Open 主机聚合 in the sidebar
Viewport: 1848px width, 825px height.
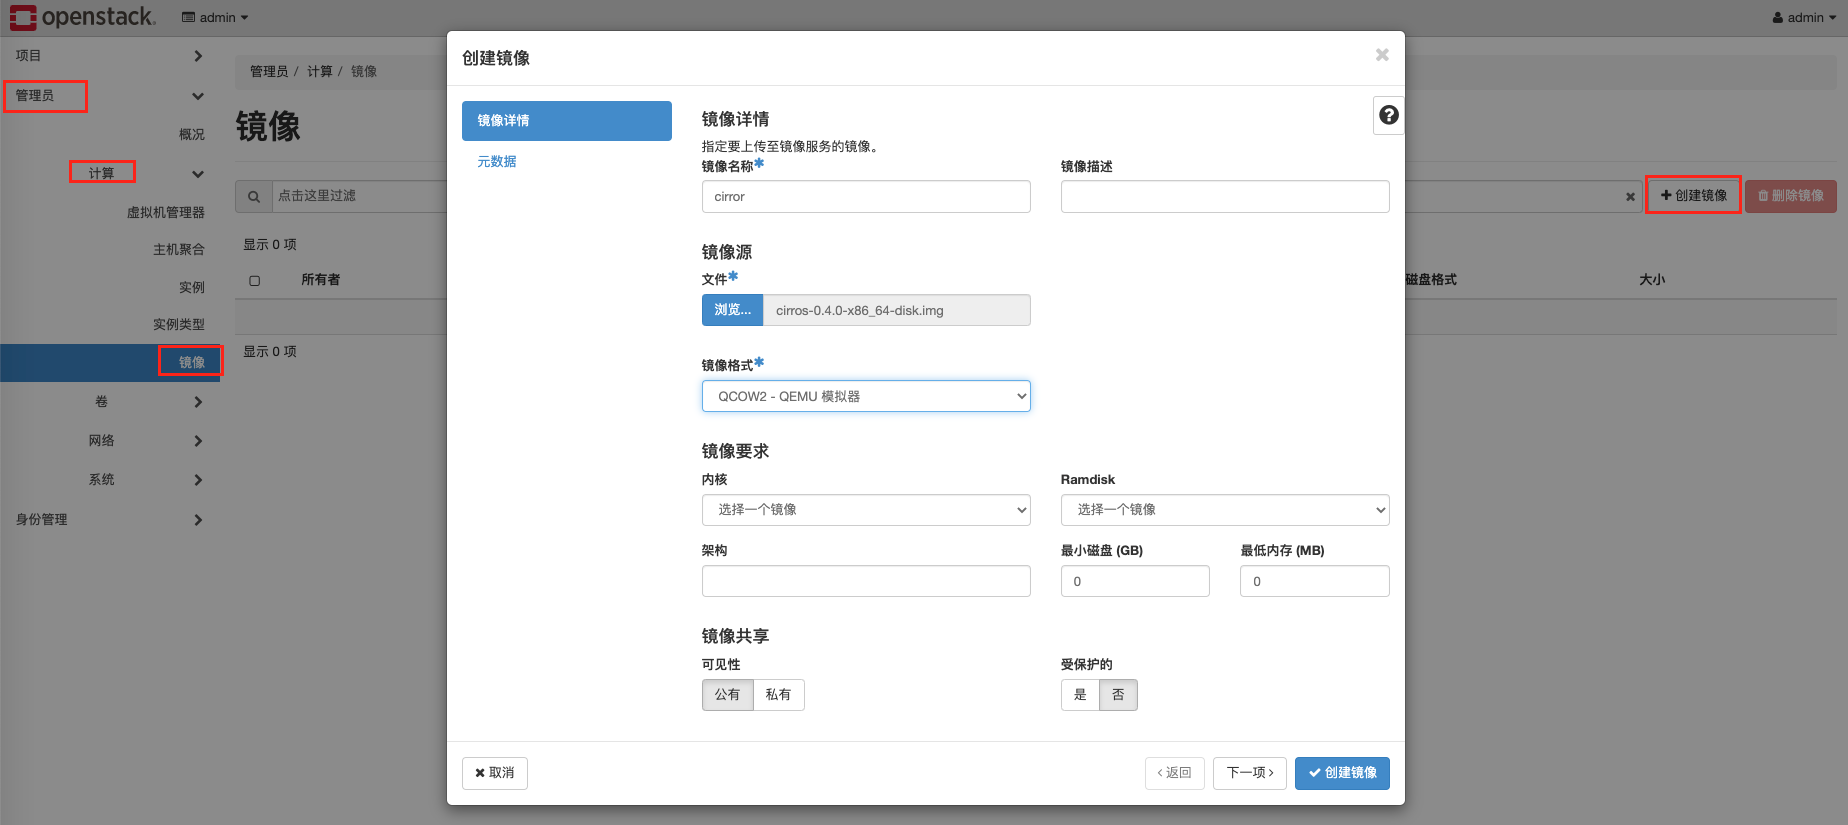[178, 250]
